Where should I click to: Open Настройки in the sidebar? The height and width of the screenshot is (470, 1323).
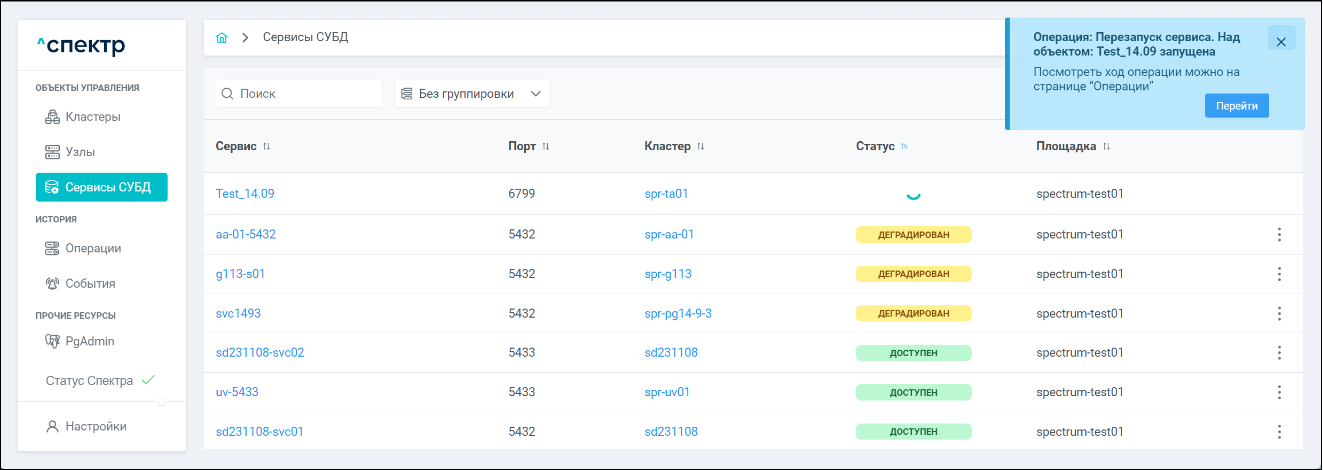(x=95, y=426)
